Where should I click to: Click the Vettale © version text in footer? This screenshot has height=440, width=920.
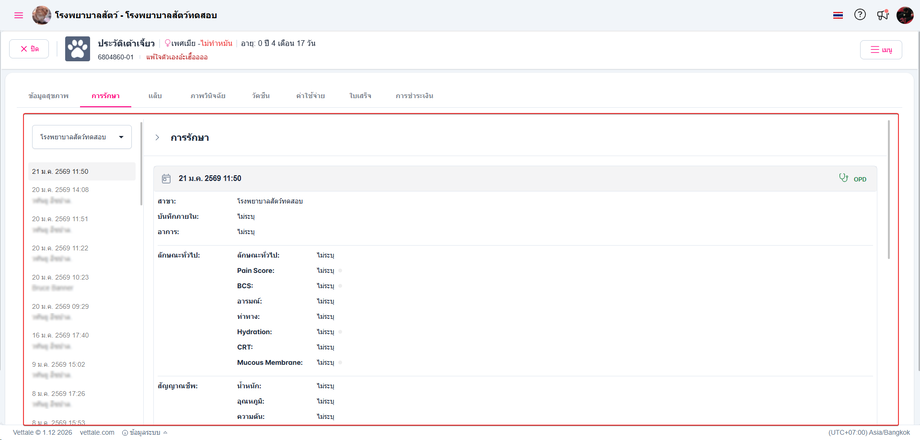point(42,432)
